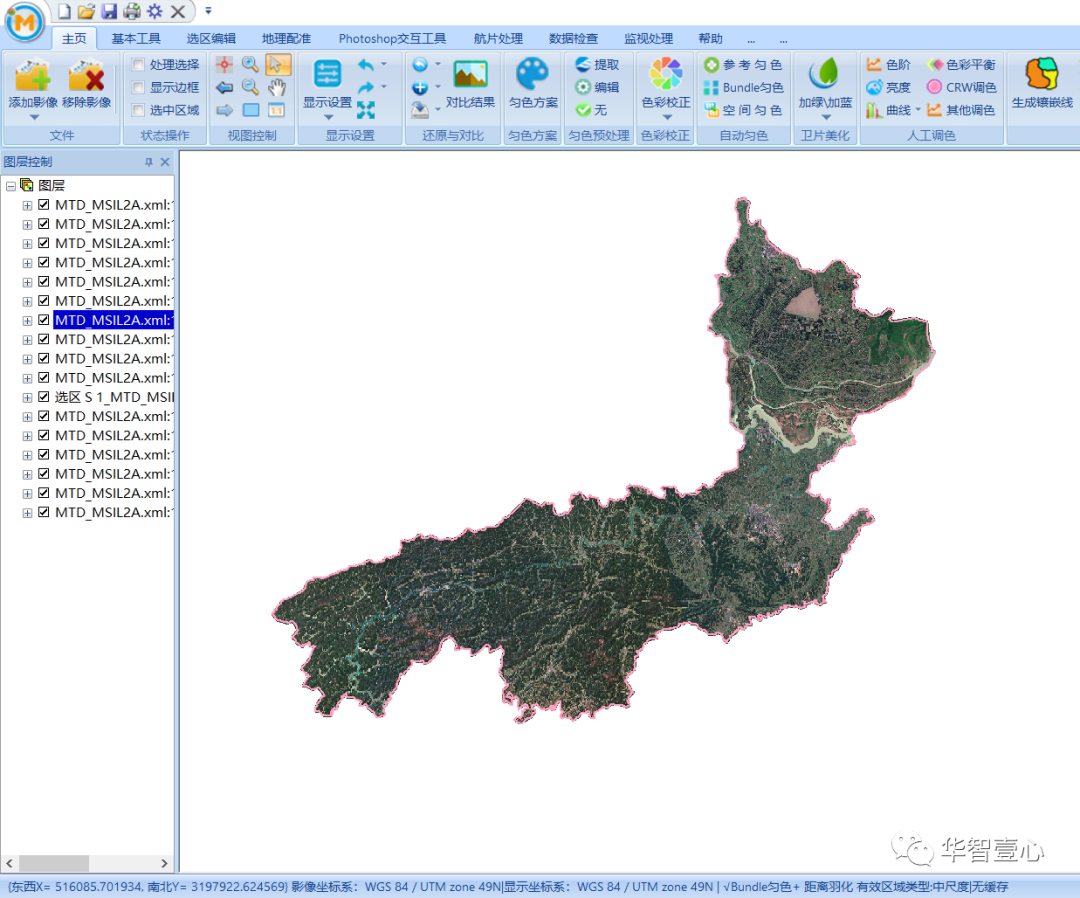Open the 加绿\加蓝 dropdown arrow

[826, 118]
